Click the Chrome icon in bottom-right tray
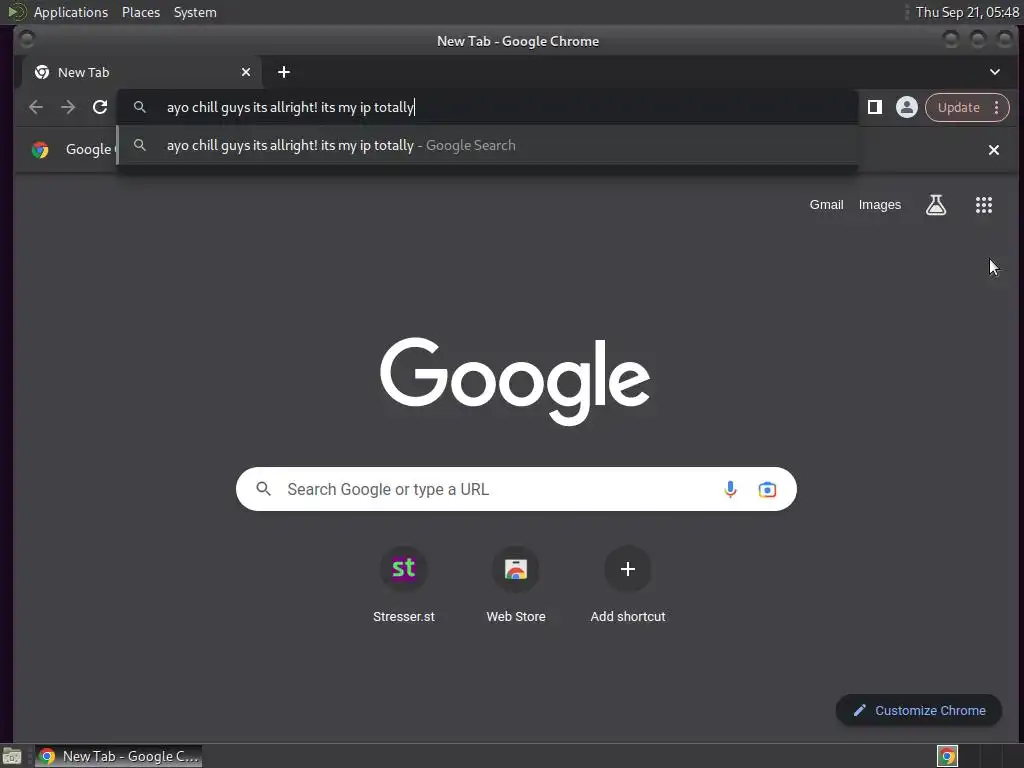Image resolution: width=1024 pixels, height=768 pixels. click(947, 756)
